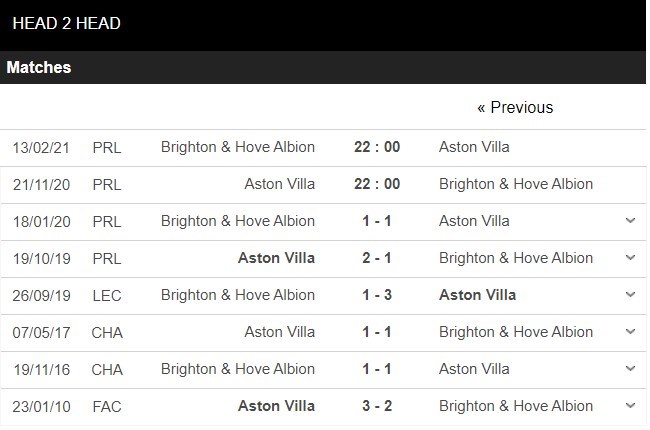Open the Matches tab
This screenshot has height=430, width=650.
coord(39,68)
